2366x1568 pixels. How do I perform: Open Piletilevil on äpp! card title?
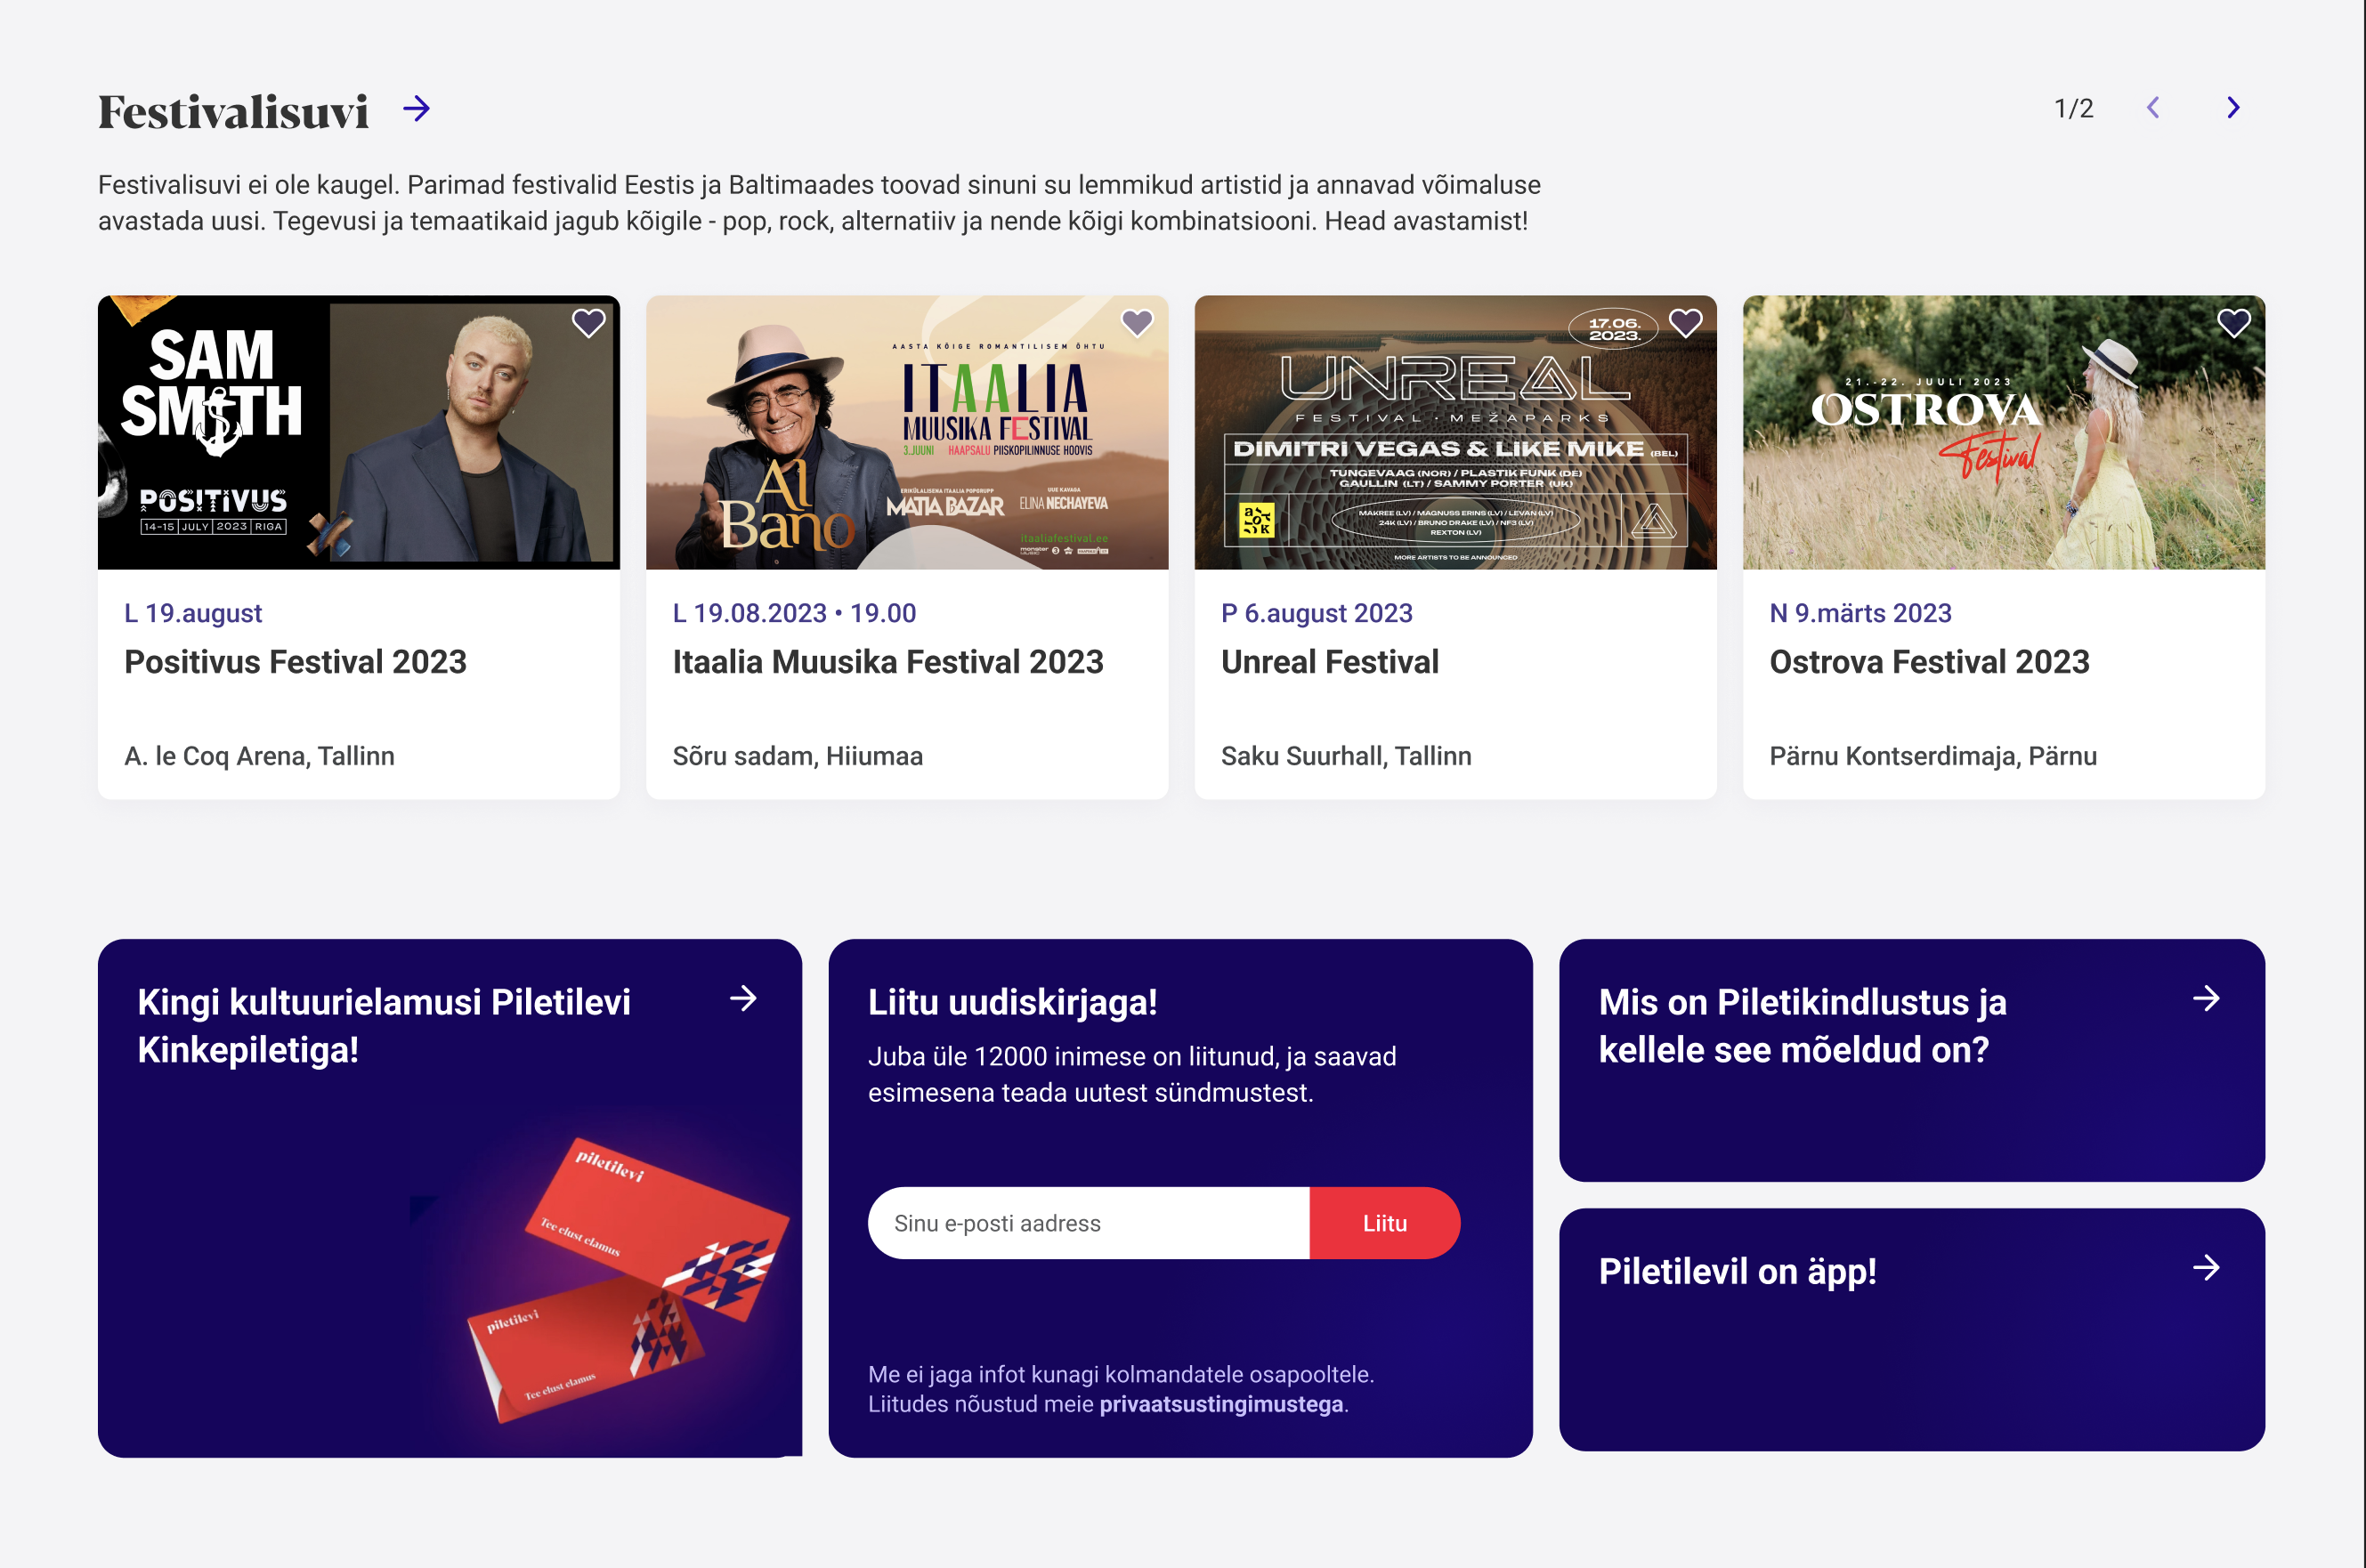click(x=1737, y=1271)
